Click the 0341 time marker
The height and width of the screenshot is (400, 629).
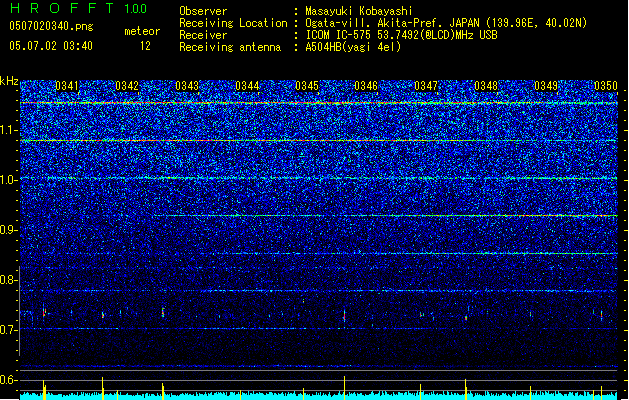[67, 86]
